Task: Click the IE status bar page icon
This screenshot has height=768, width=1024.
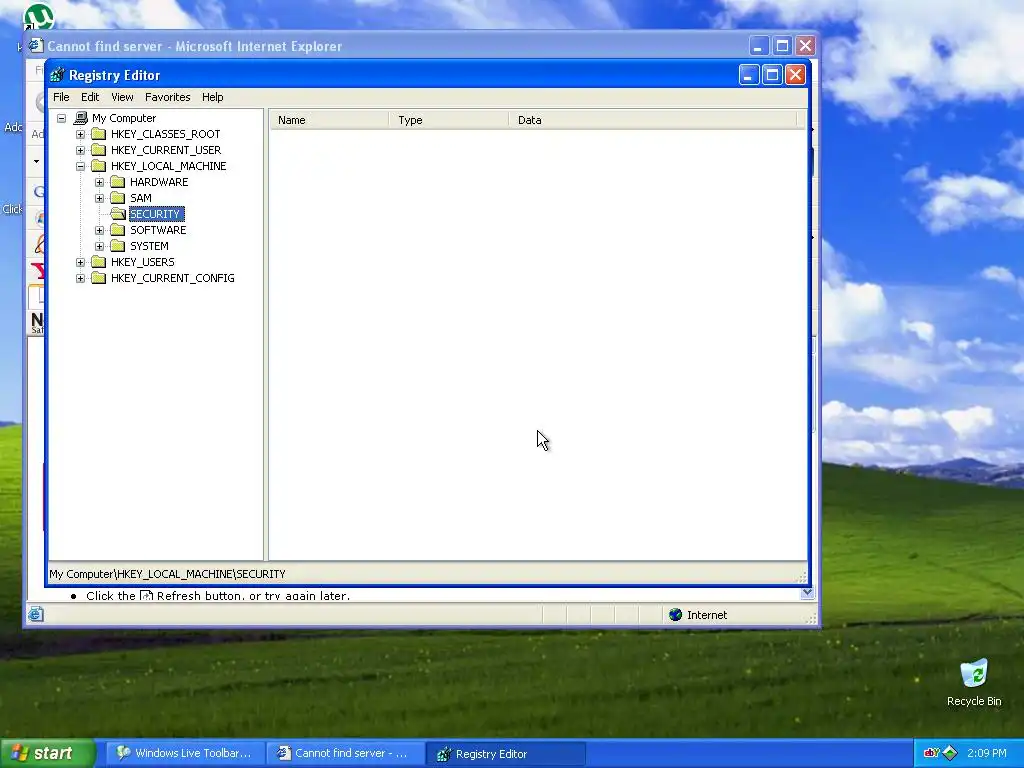Action: click(x=36, y=614)
